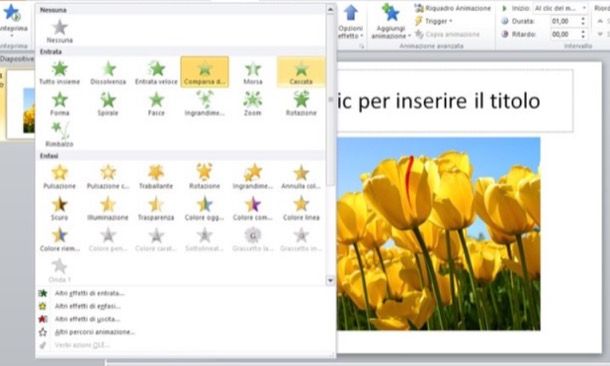Show the Riquadro Animazione pane
Screen dimensions: 610x366
[x=453, y=8]
